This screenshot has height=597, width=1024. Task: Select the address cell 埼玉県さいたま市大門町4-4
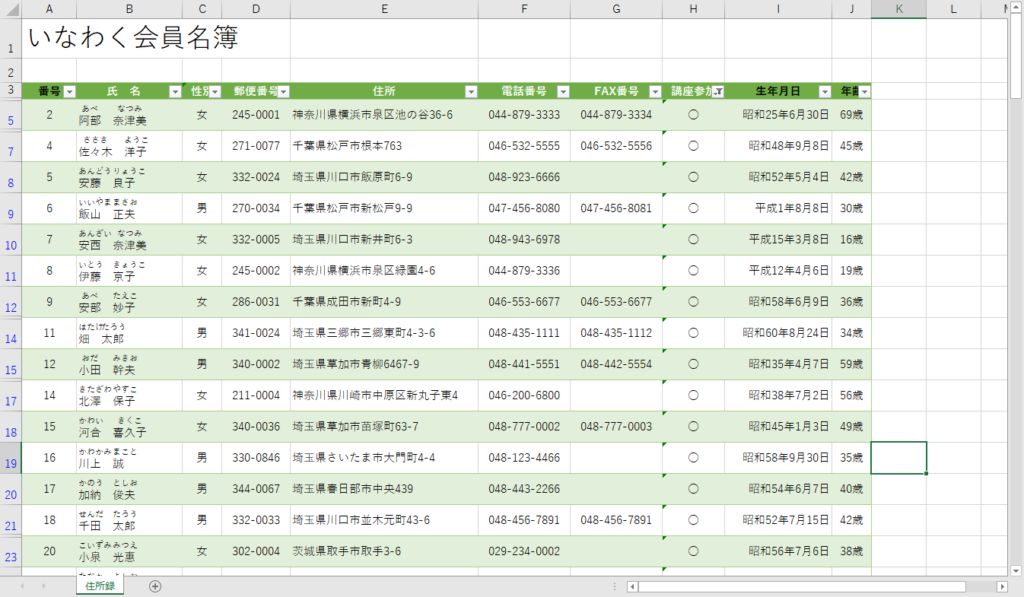click(384, 458)
